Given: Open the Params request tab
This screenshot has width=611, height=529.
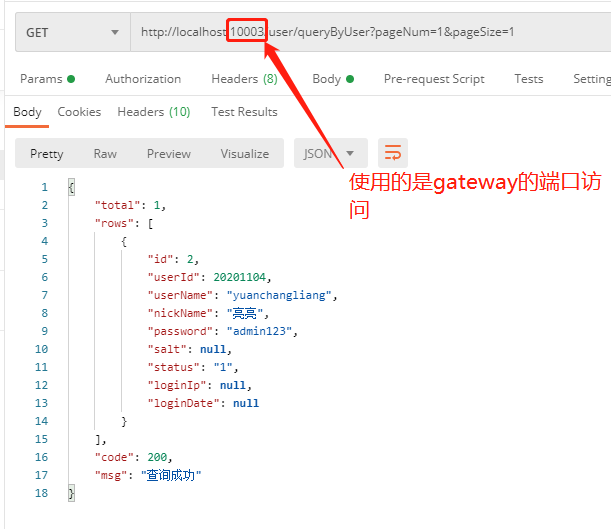Looking at the screenshot, I should 48,79.
